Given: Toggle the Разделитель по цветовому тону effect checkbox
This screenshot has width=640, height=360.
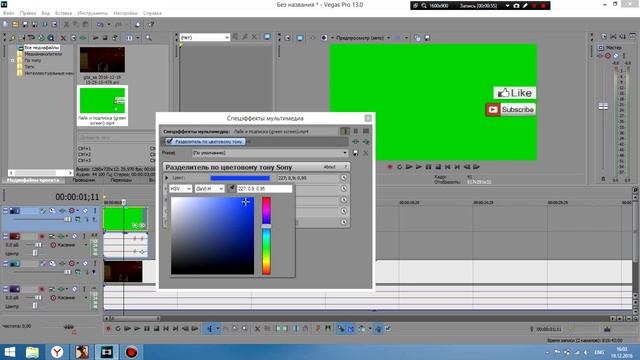Looking at the screenshot, I should [170, 141].
